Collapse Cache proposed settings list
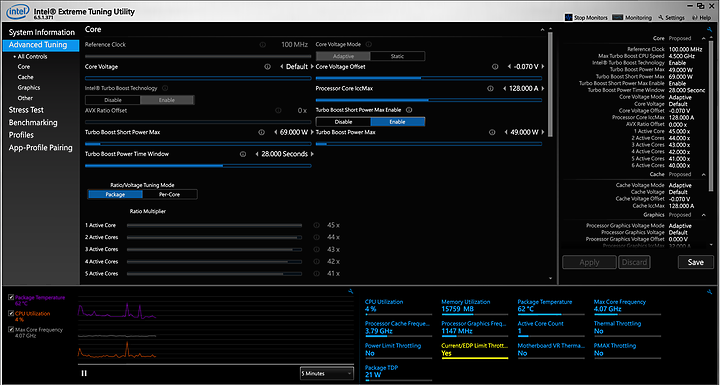This screenshot has width=720, height=385. (x=704, y=174)
